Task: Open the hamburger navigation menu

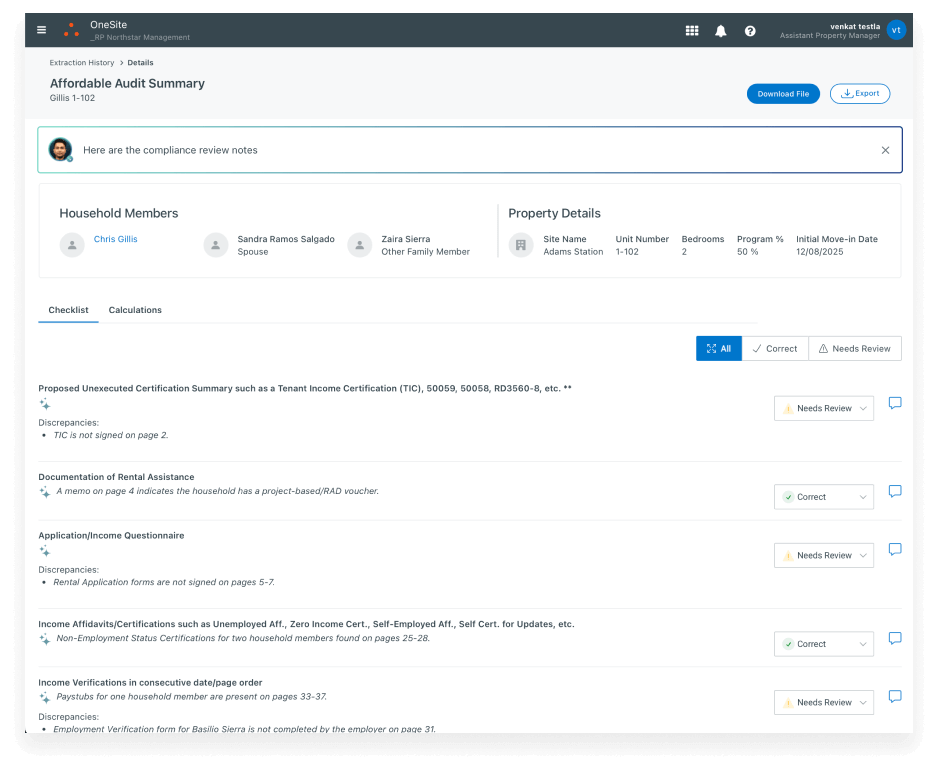Action: pyautogui.click(x=42, y=30)
